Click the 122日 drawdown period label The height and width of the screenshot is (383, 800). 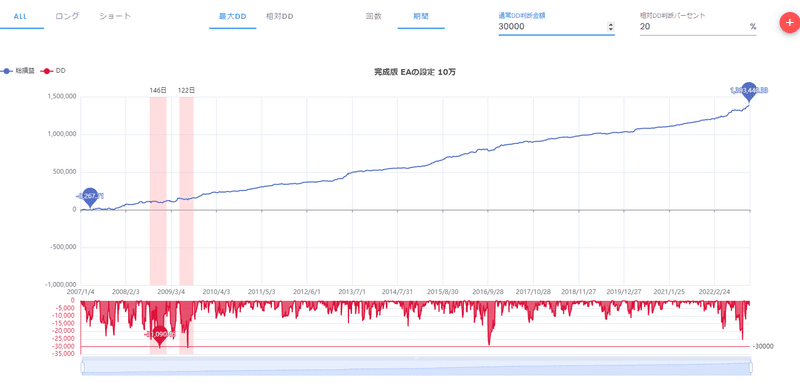pyautogui.click(x=186, y=90)
